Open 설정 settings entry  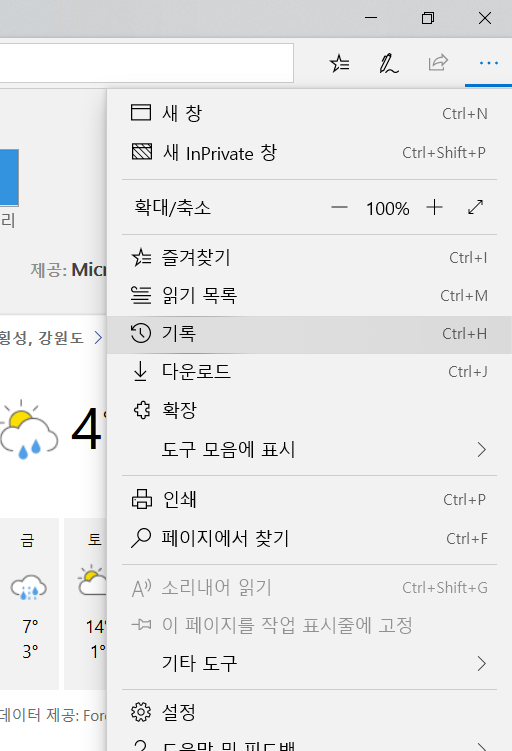click(309, 712)
